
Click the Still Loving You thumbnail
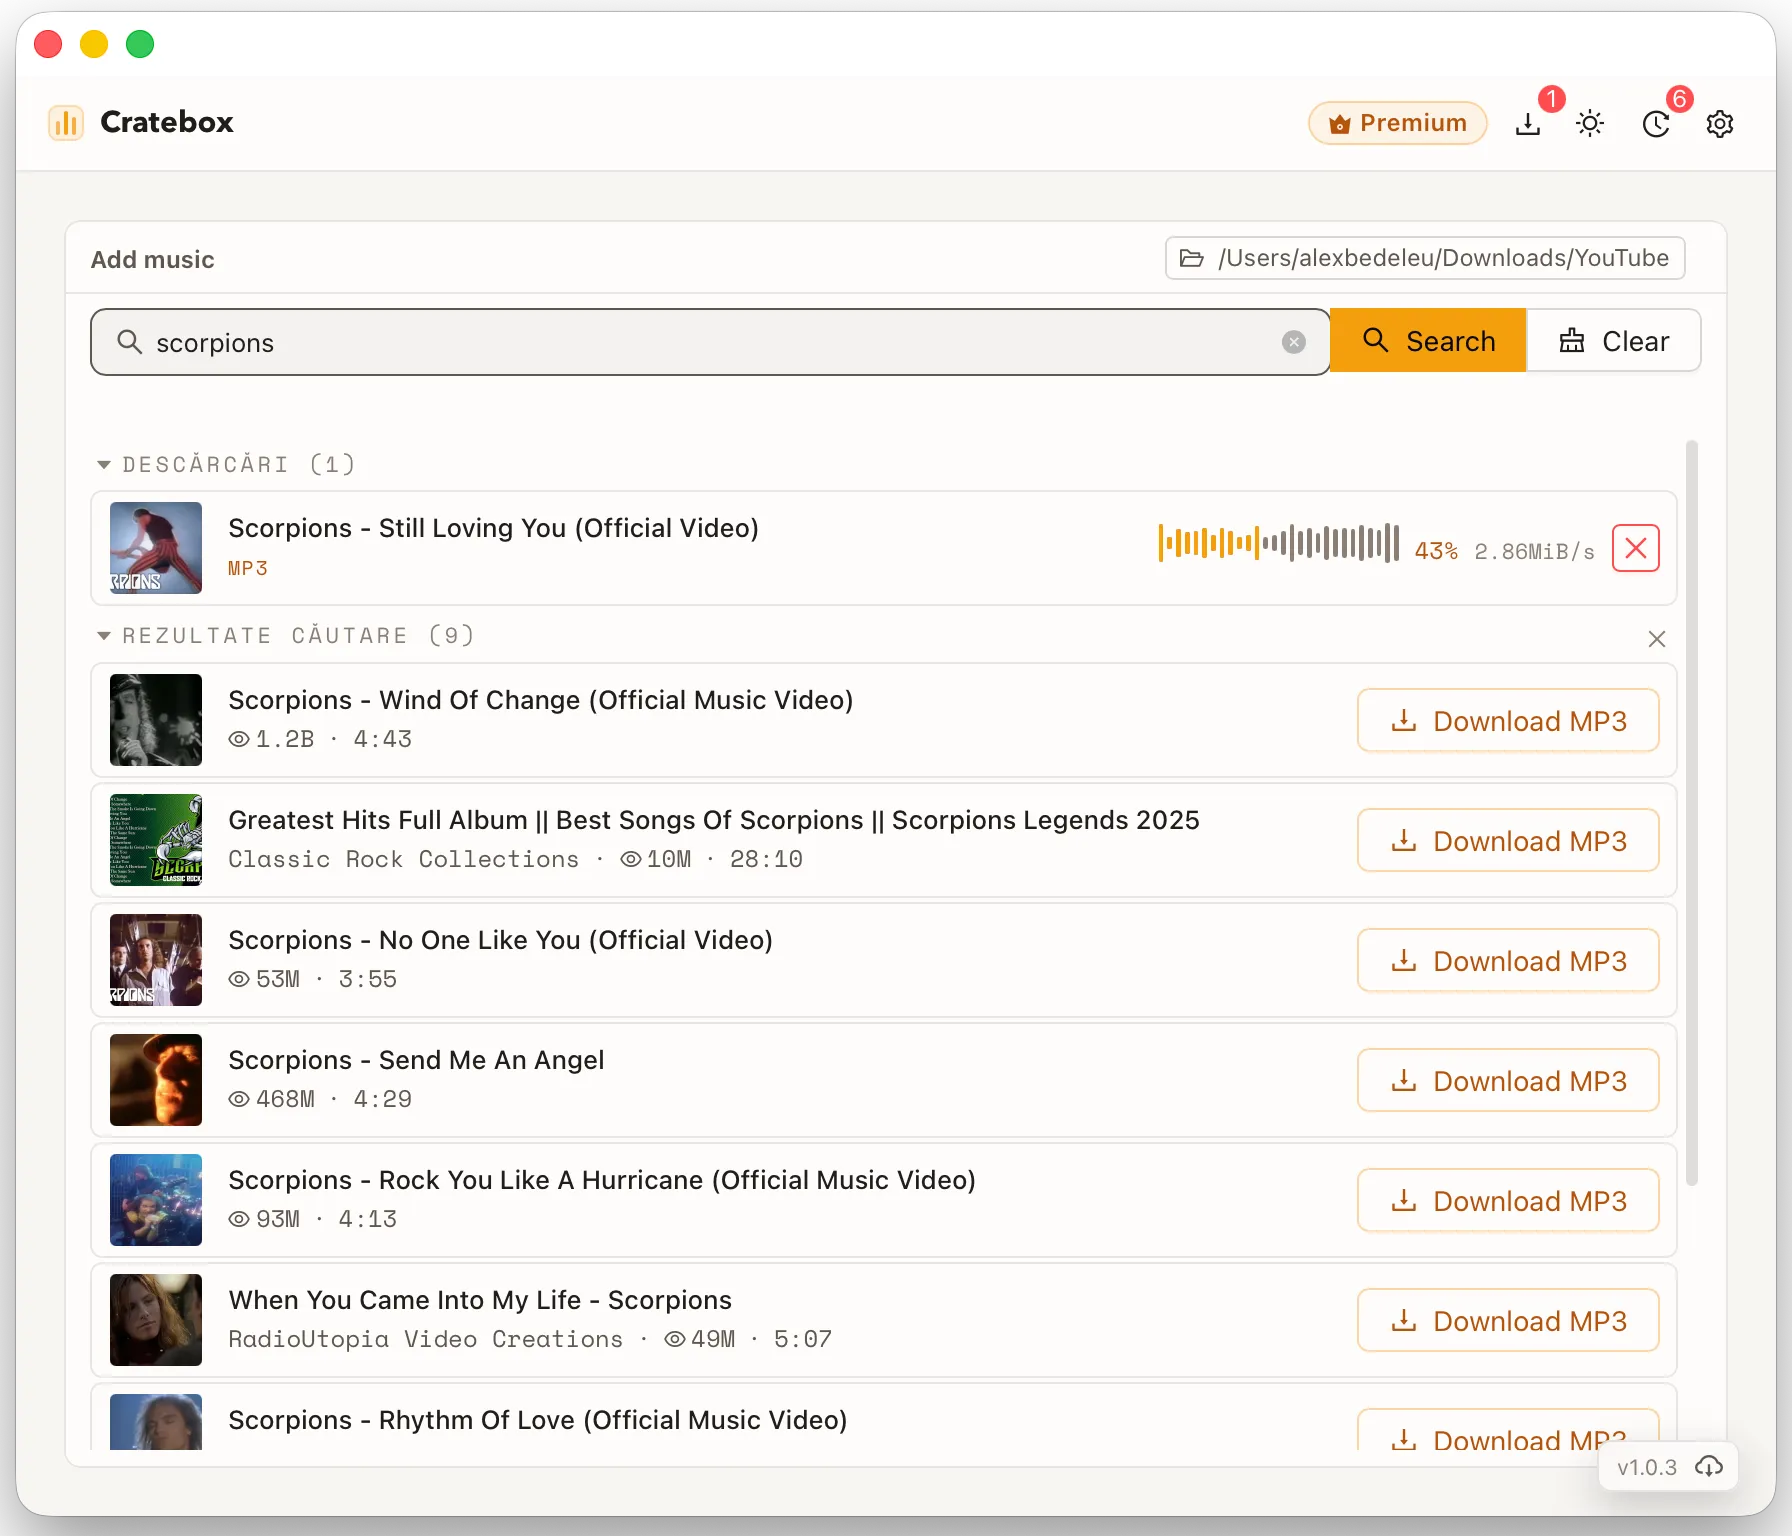pyautogui.click(x=156, y=548)
